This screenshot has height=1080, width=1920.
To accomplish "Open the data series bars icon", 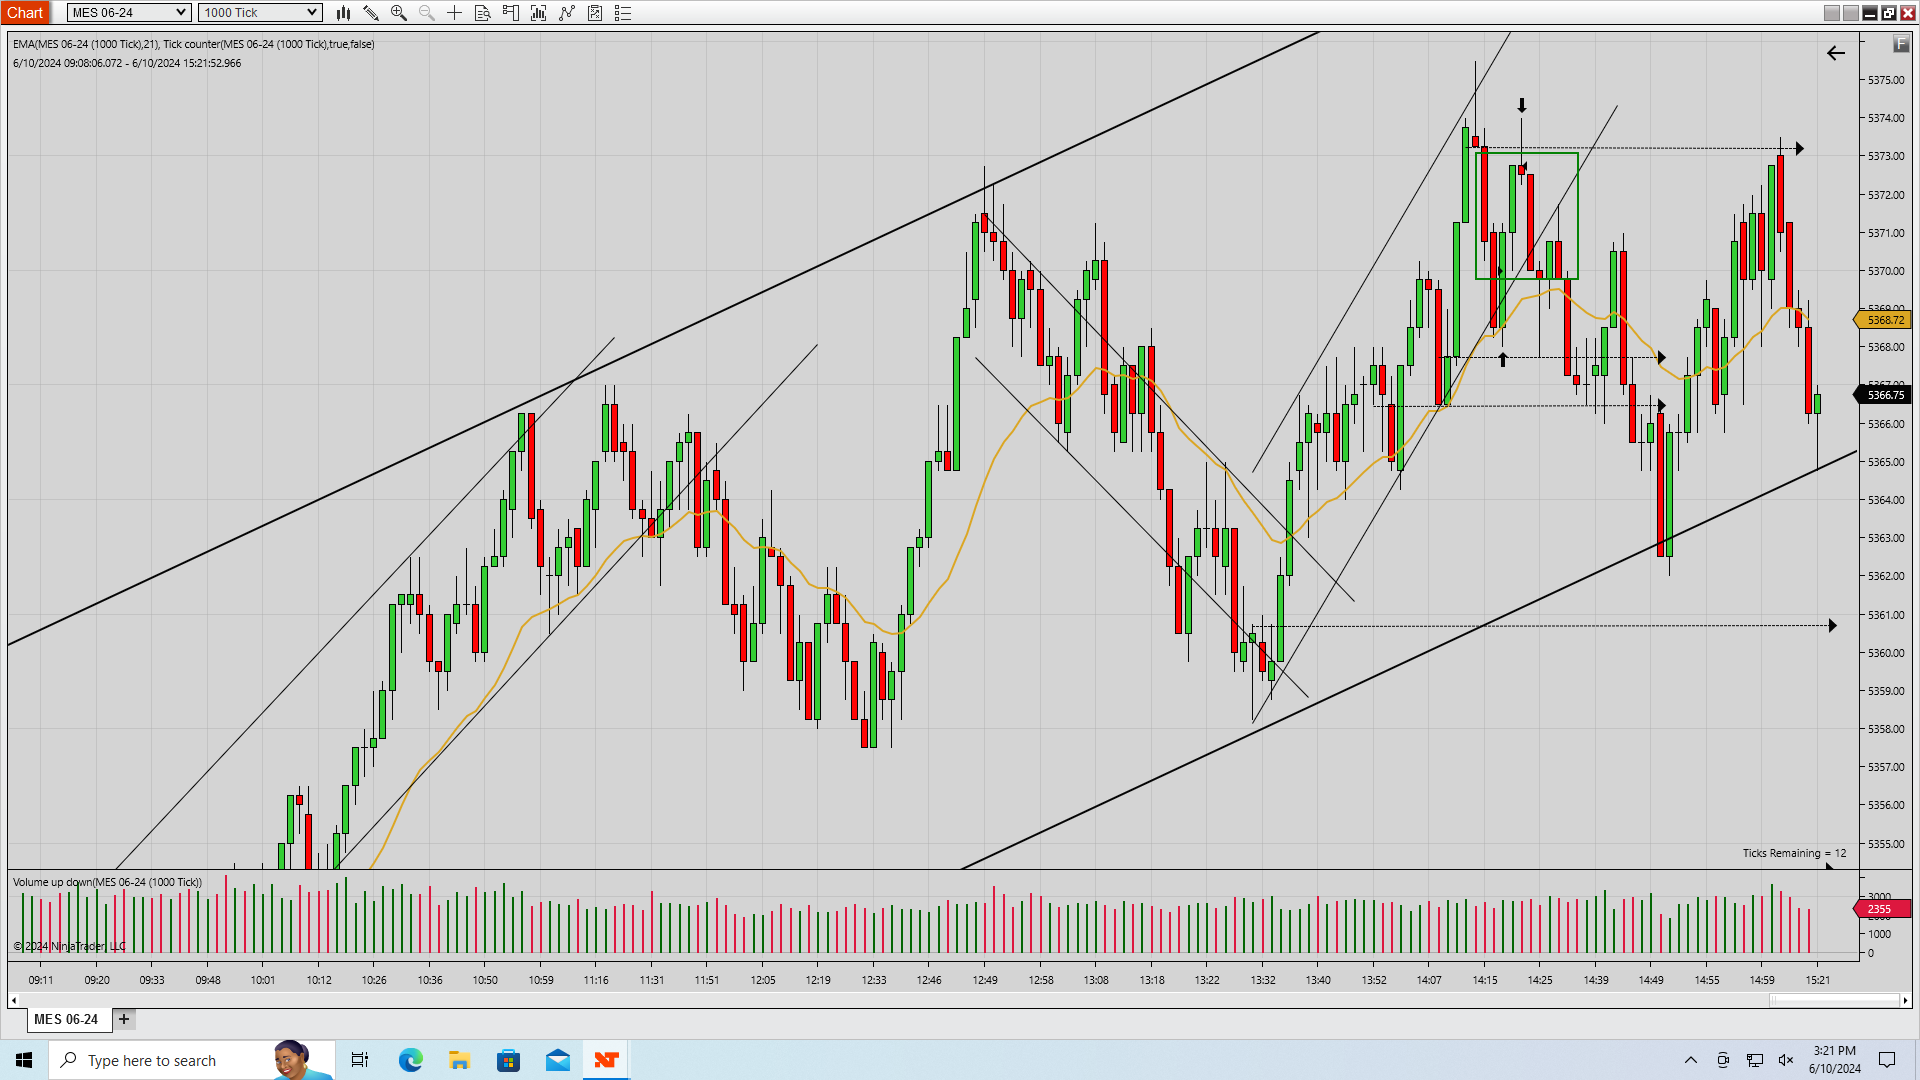I will (538, 13).
